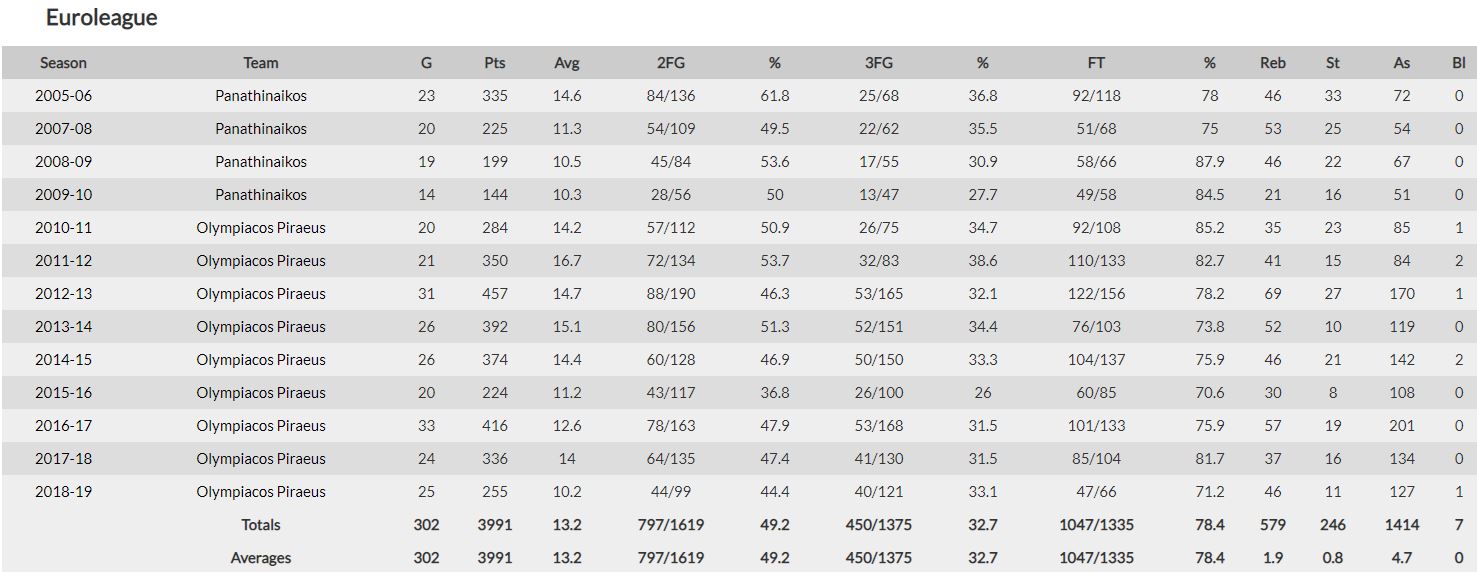Viewport: 1477px width, 572px height.
Task: Click the 457 points value
Action: coord(494,294)
